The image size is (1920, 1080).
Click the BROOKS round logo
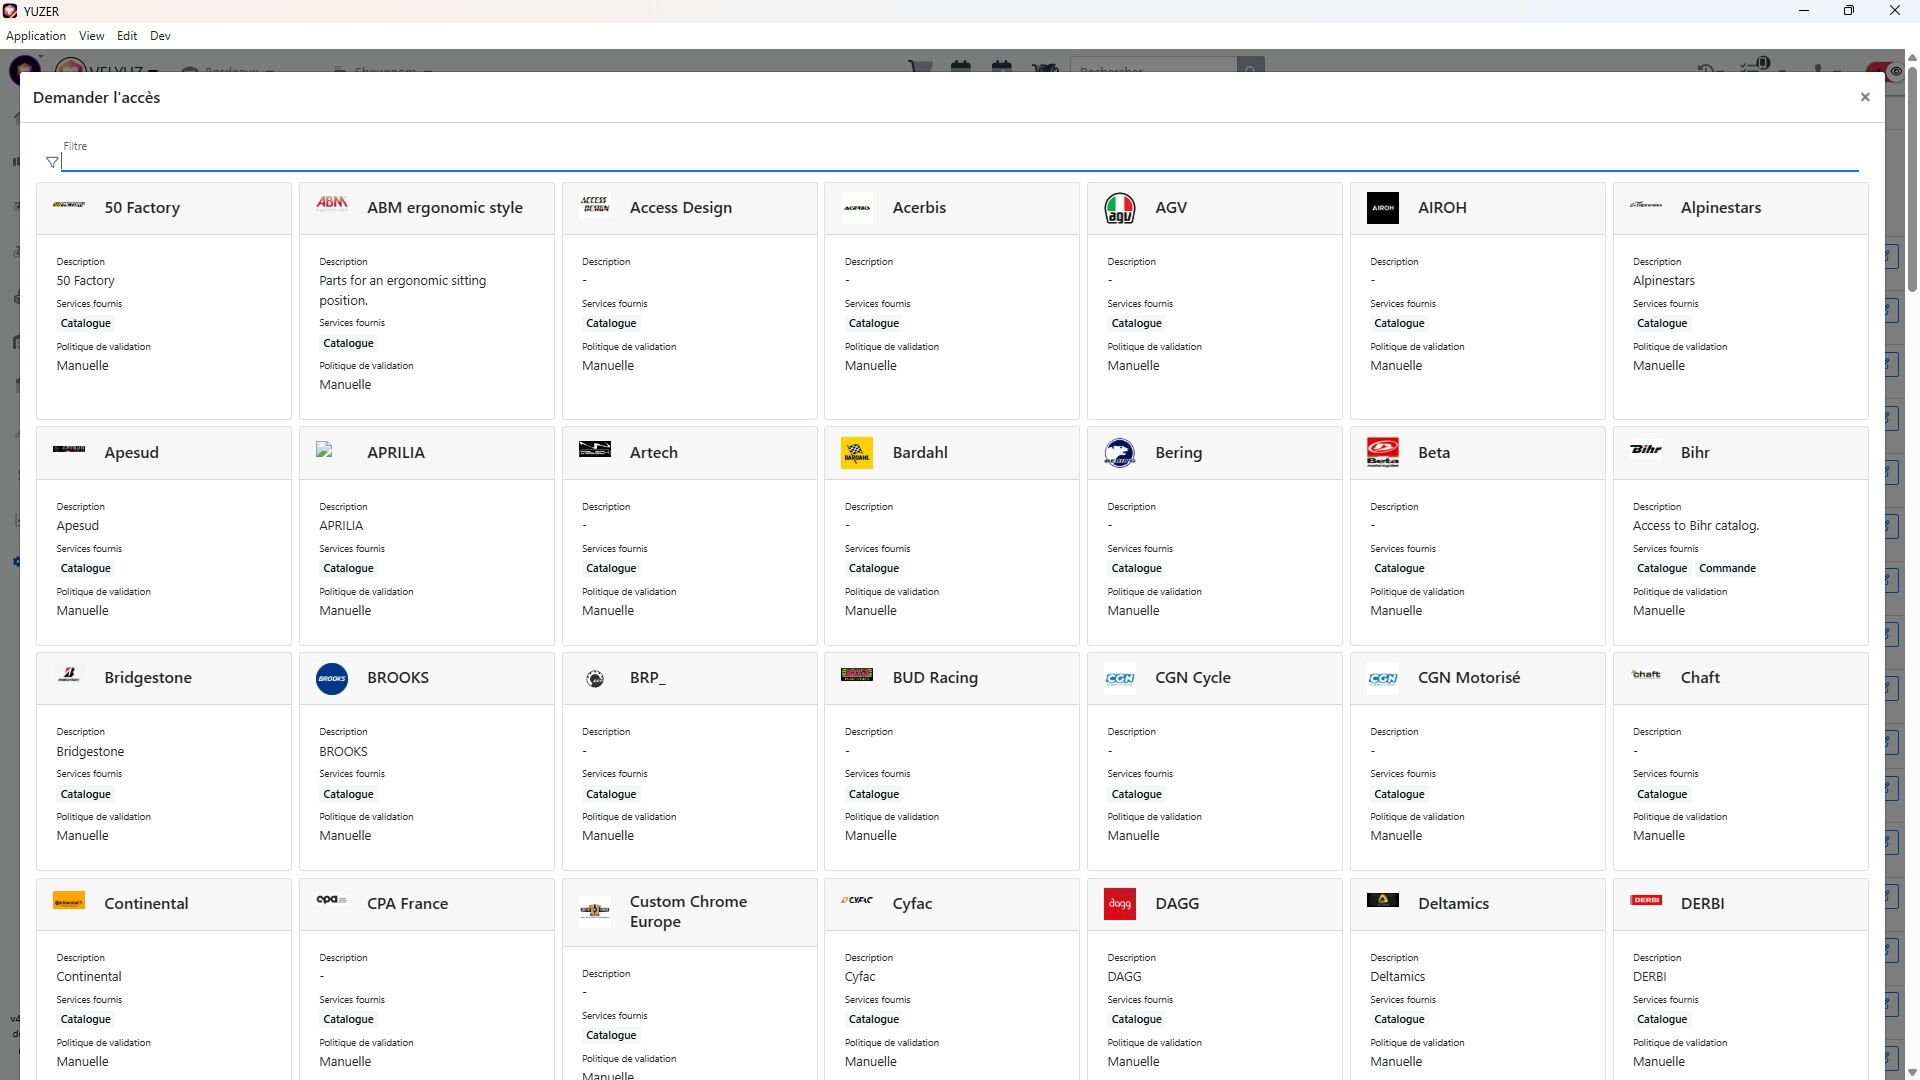click(x=331, y=678)
